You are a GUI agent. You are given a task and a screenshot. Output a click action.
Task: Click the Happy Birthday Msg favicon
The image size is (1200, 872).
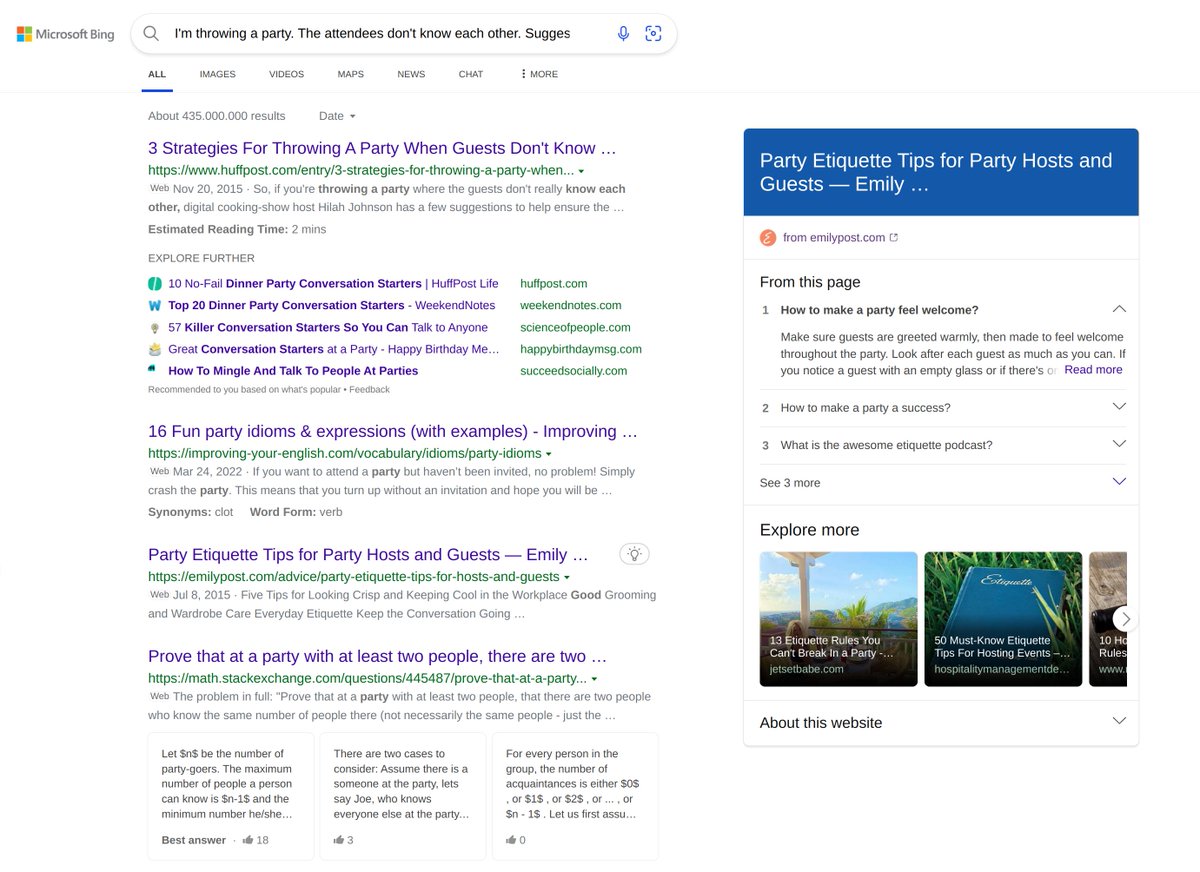(x=155, y=349)
